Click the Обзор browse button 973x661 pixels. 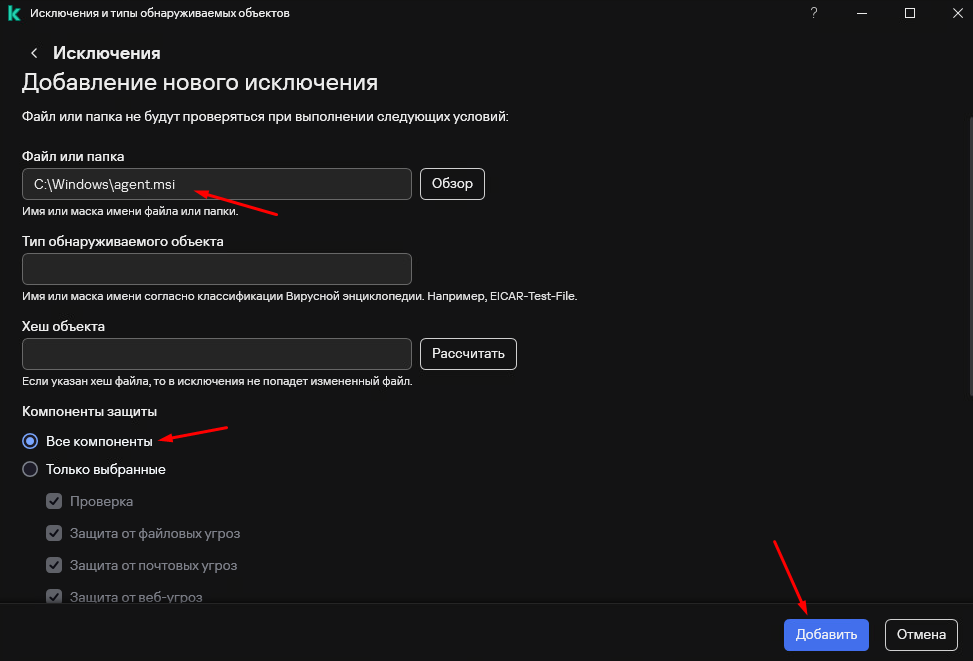[x=452, y=184]
